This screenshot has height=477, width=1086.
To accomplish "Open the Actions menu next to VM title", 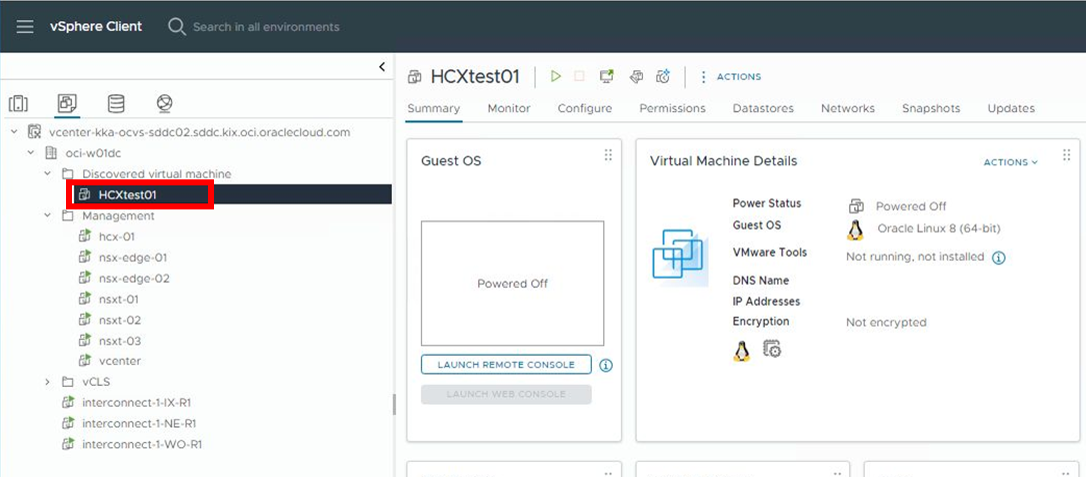I will (731, 76).
